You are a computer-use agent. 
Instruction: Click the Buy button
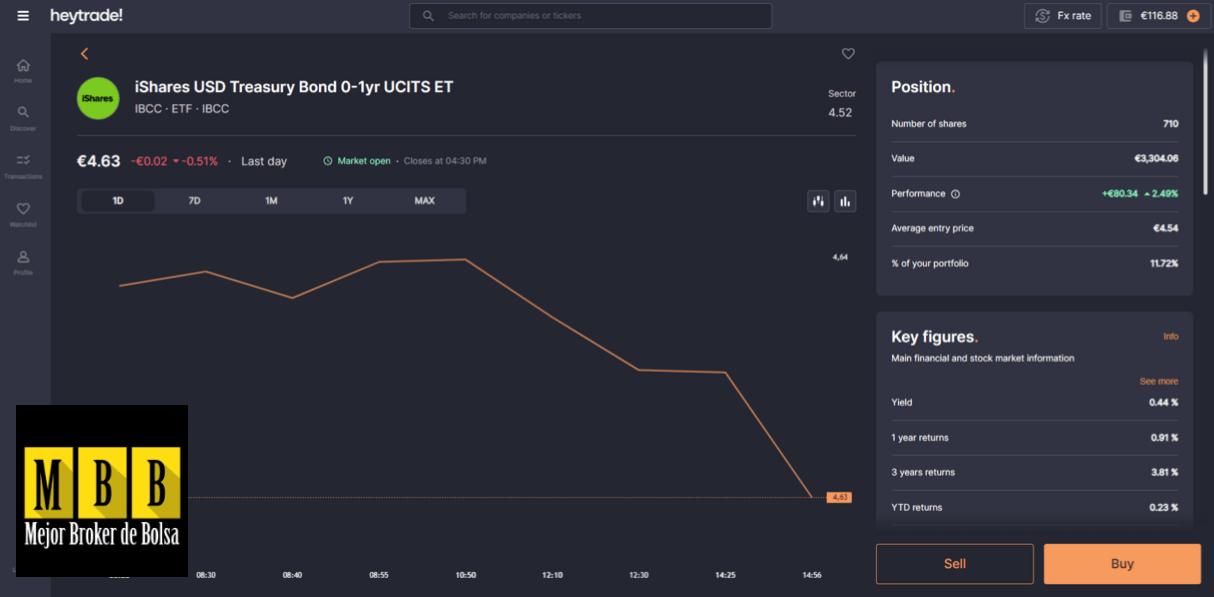point(1122,564)
